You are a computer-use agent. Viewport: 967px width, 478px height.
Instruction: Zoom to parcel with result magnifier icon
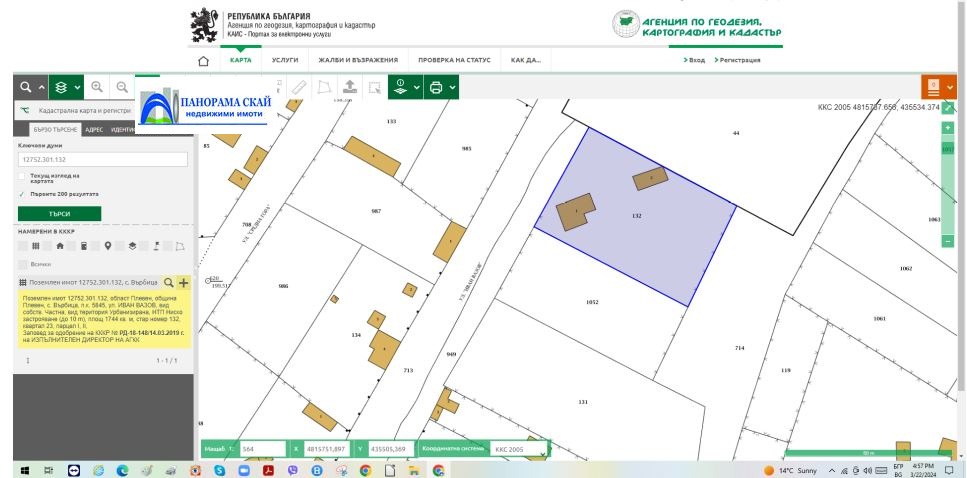click(x=169, y=283)
